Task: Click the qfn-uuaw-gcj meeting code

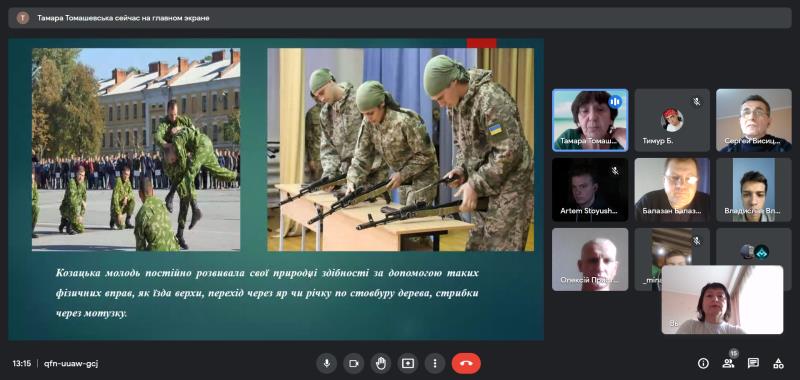Action: [71, 364]
